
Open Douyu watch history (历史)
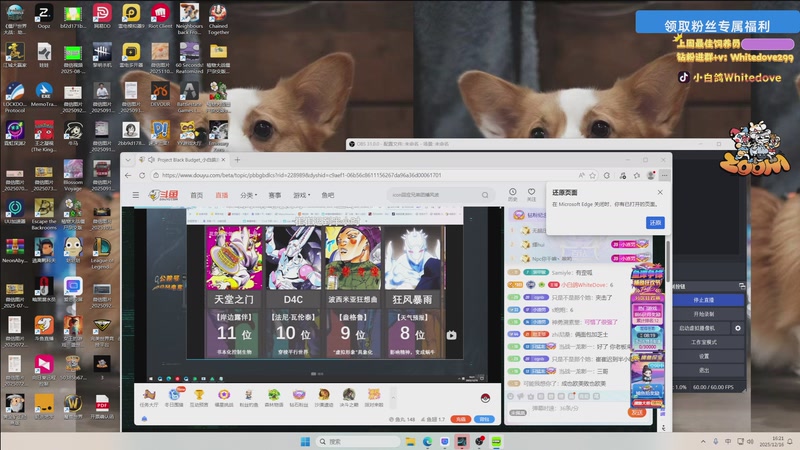tap(512, 194)
